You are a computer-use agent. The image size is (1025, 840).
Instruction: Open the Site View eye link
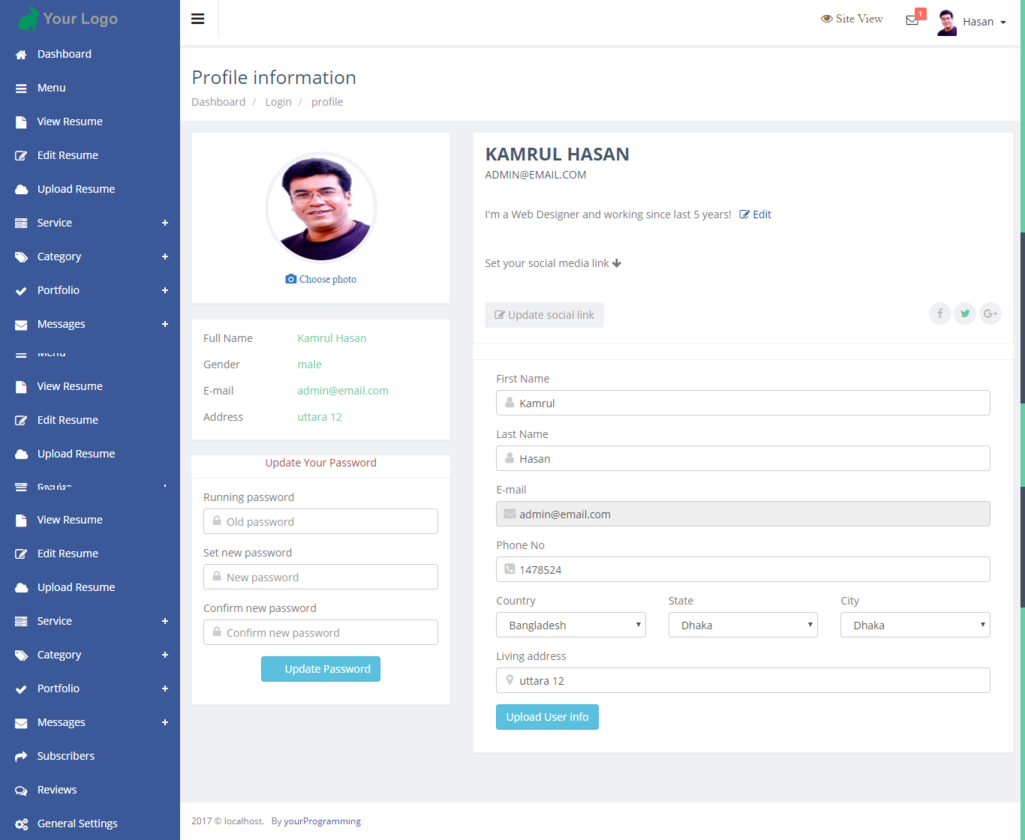pyautogui.click(x=852, y=19)
